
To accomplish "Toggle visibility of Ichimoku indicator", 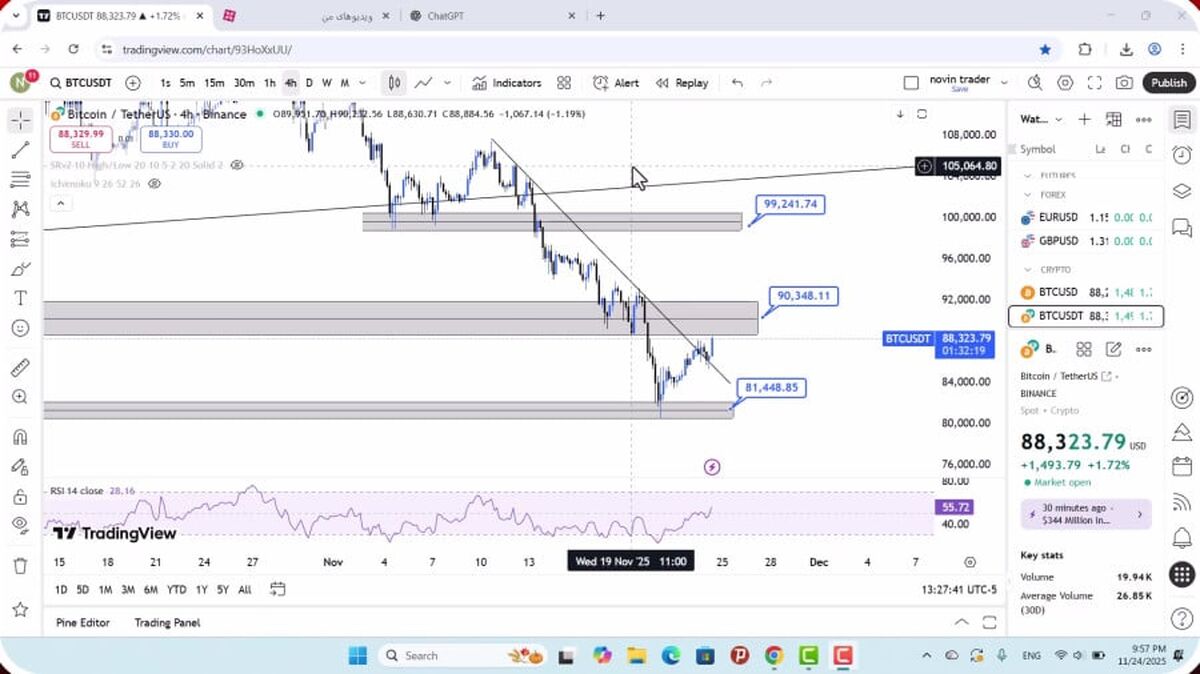I will click(x=154, y=184).
